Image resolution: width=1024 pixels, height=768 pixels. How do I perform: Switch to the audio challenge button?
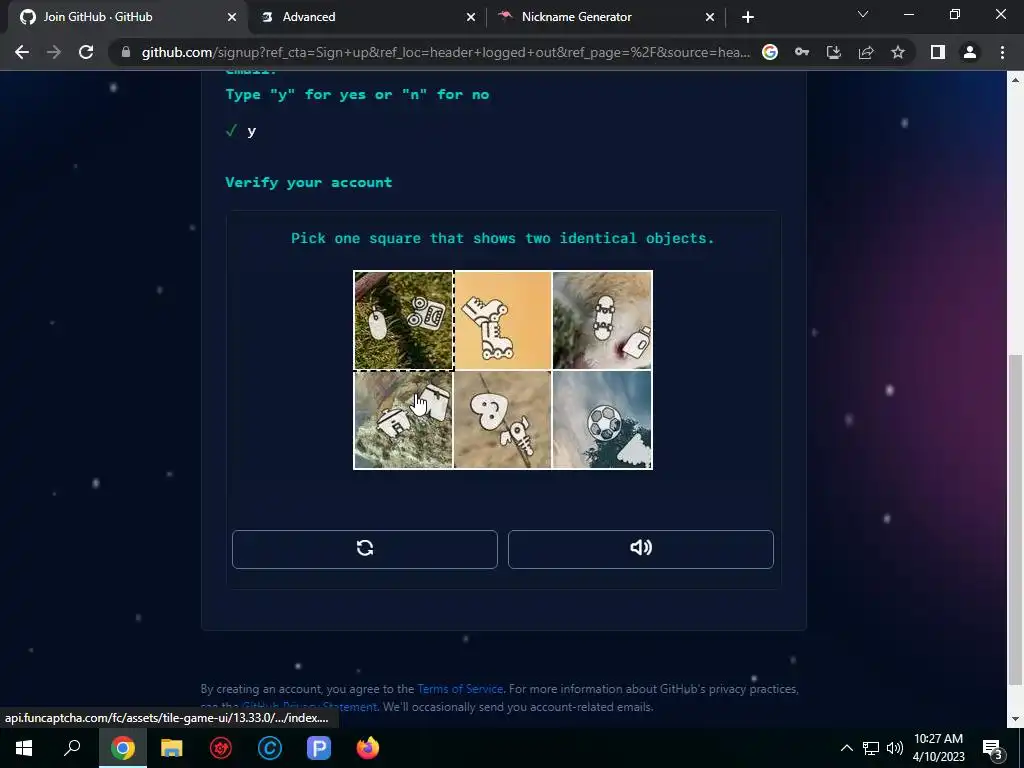pyautogui.click(x=641, y=549)
